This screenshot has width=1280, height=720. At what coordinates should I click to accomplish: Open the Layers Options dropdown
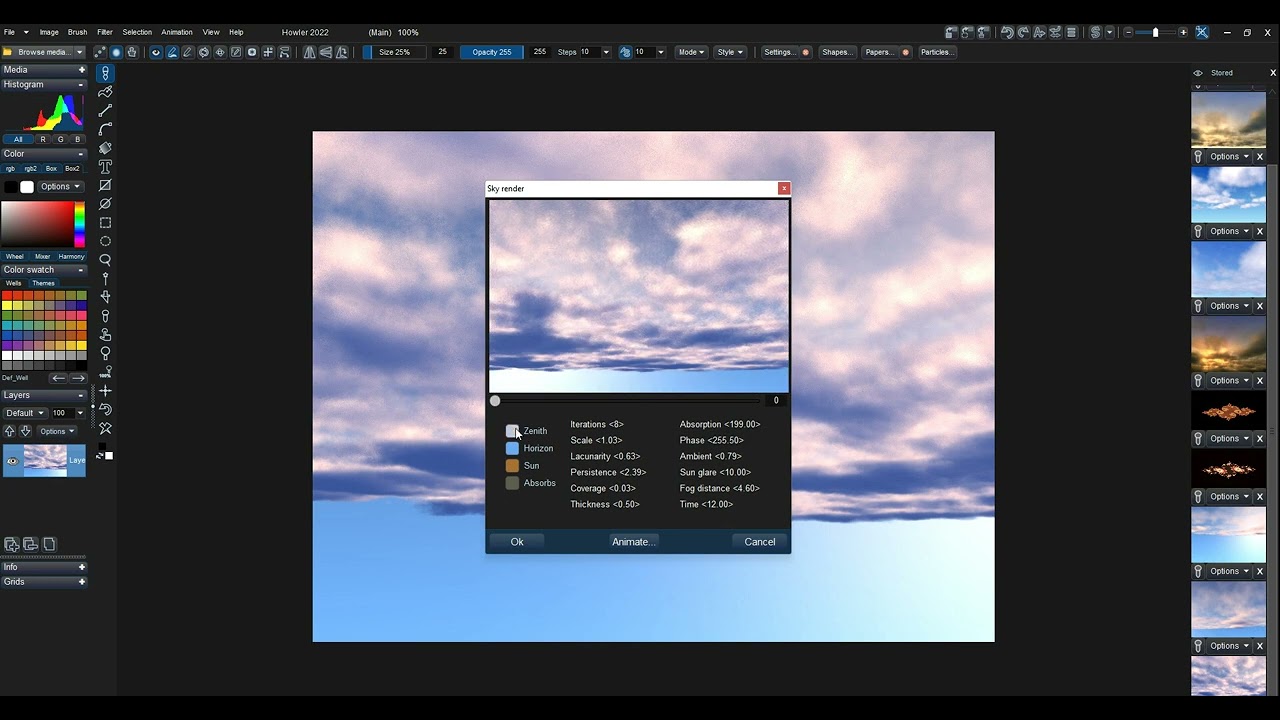[x=57, y=431]
